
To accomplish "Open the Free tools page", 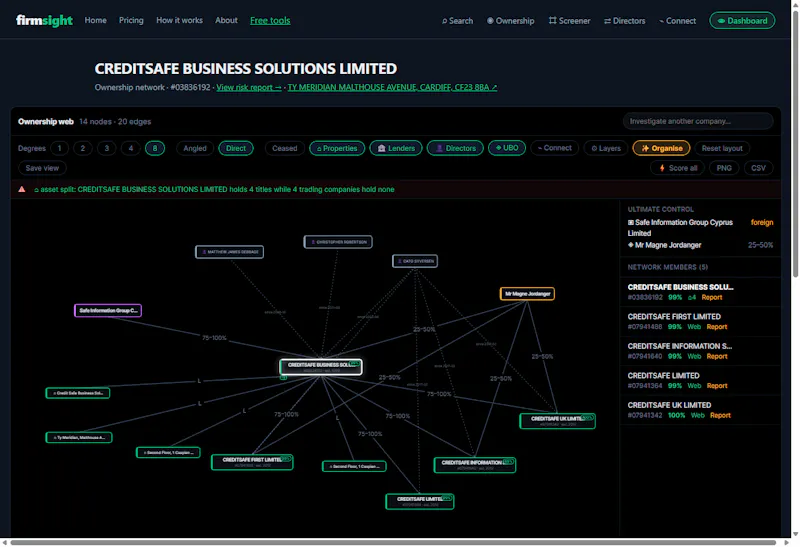I will click(270, 20).
